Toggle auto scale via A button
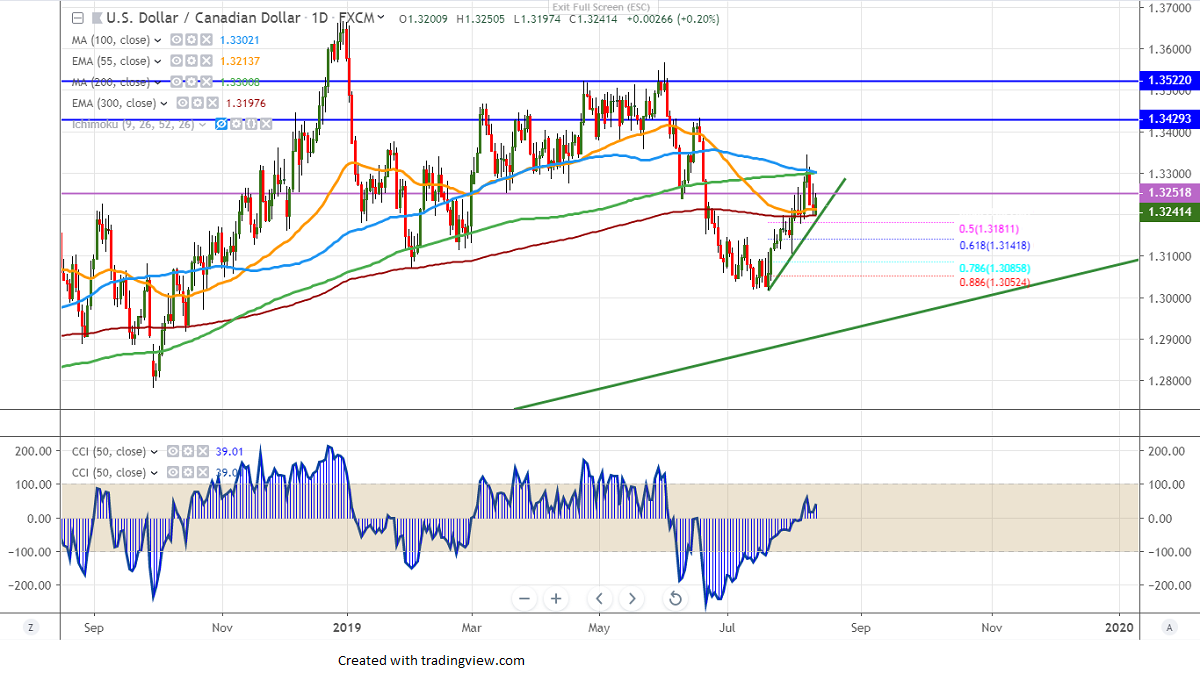The image size is (1202, 674). (1169, 627)
